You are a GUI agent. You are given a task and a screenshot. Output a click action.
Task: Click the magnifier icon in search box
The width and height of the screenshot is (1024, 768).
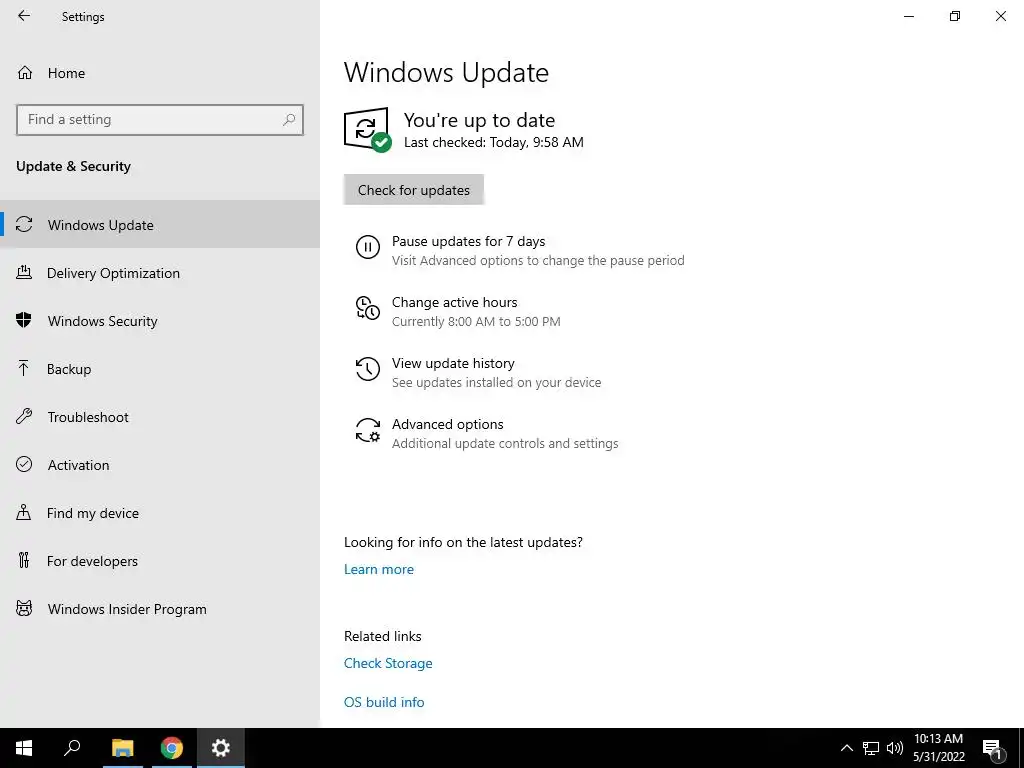coord(289,120)
